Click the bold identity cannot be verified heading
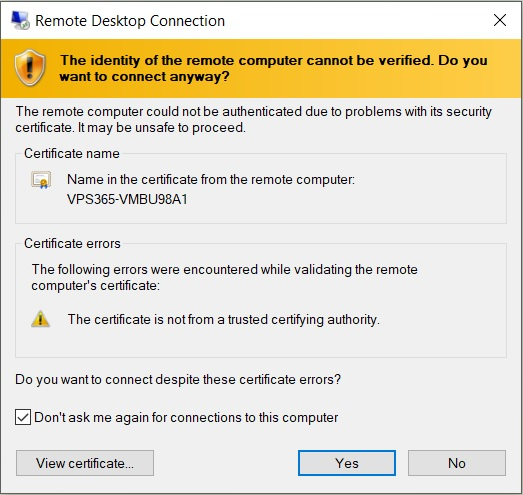This screenshot has width=523, height=495. (x=274, y=68)
